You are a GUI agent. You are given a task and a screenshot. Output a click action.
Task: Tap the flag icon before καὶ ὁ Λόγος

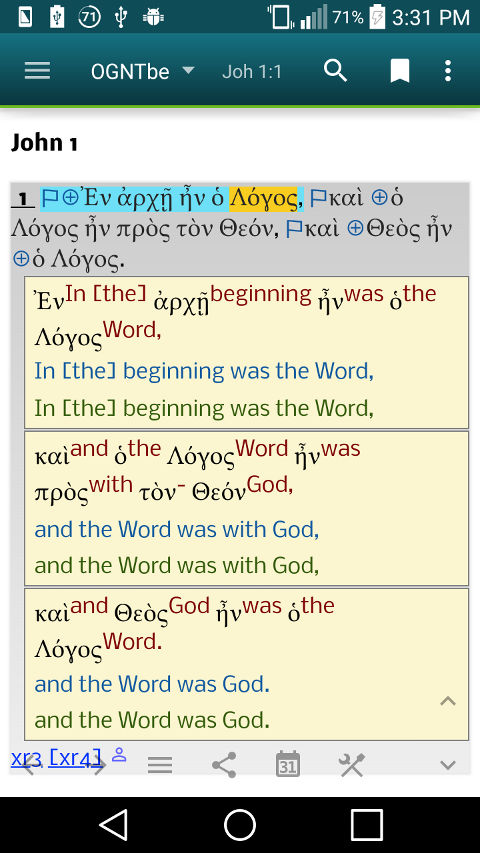coord(318,197)
